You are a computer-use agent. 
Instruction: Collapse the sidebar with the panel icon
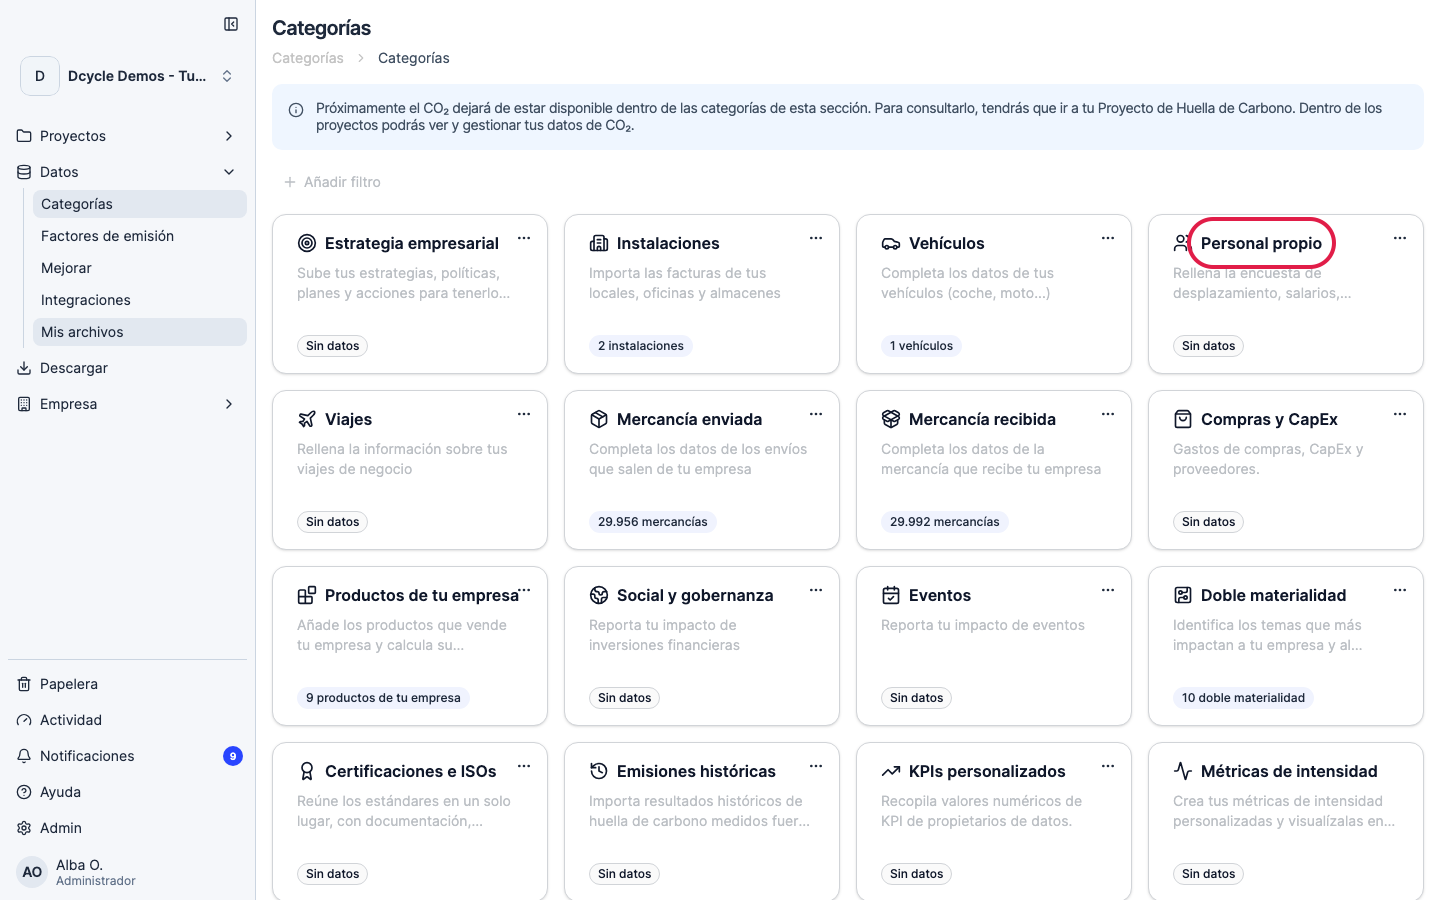pyautogui.click(x=231, y=24)
